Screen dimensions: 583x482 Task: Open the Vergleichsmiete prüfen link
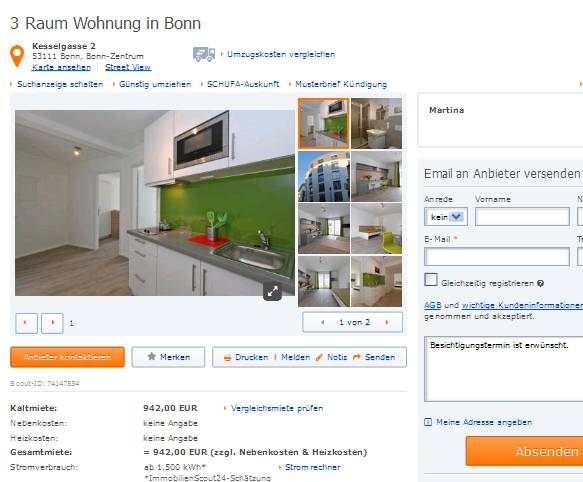pyautogui.click(x=277, y=408)
